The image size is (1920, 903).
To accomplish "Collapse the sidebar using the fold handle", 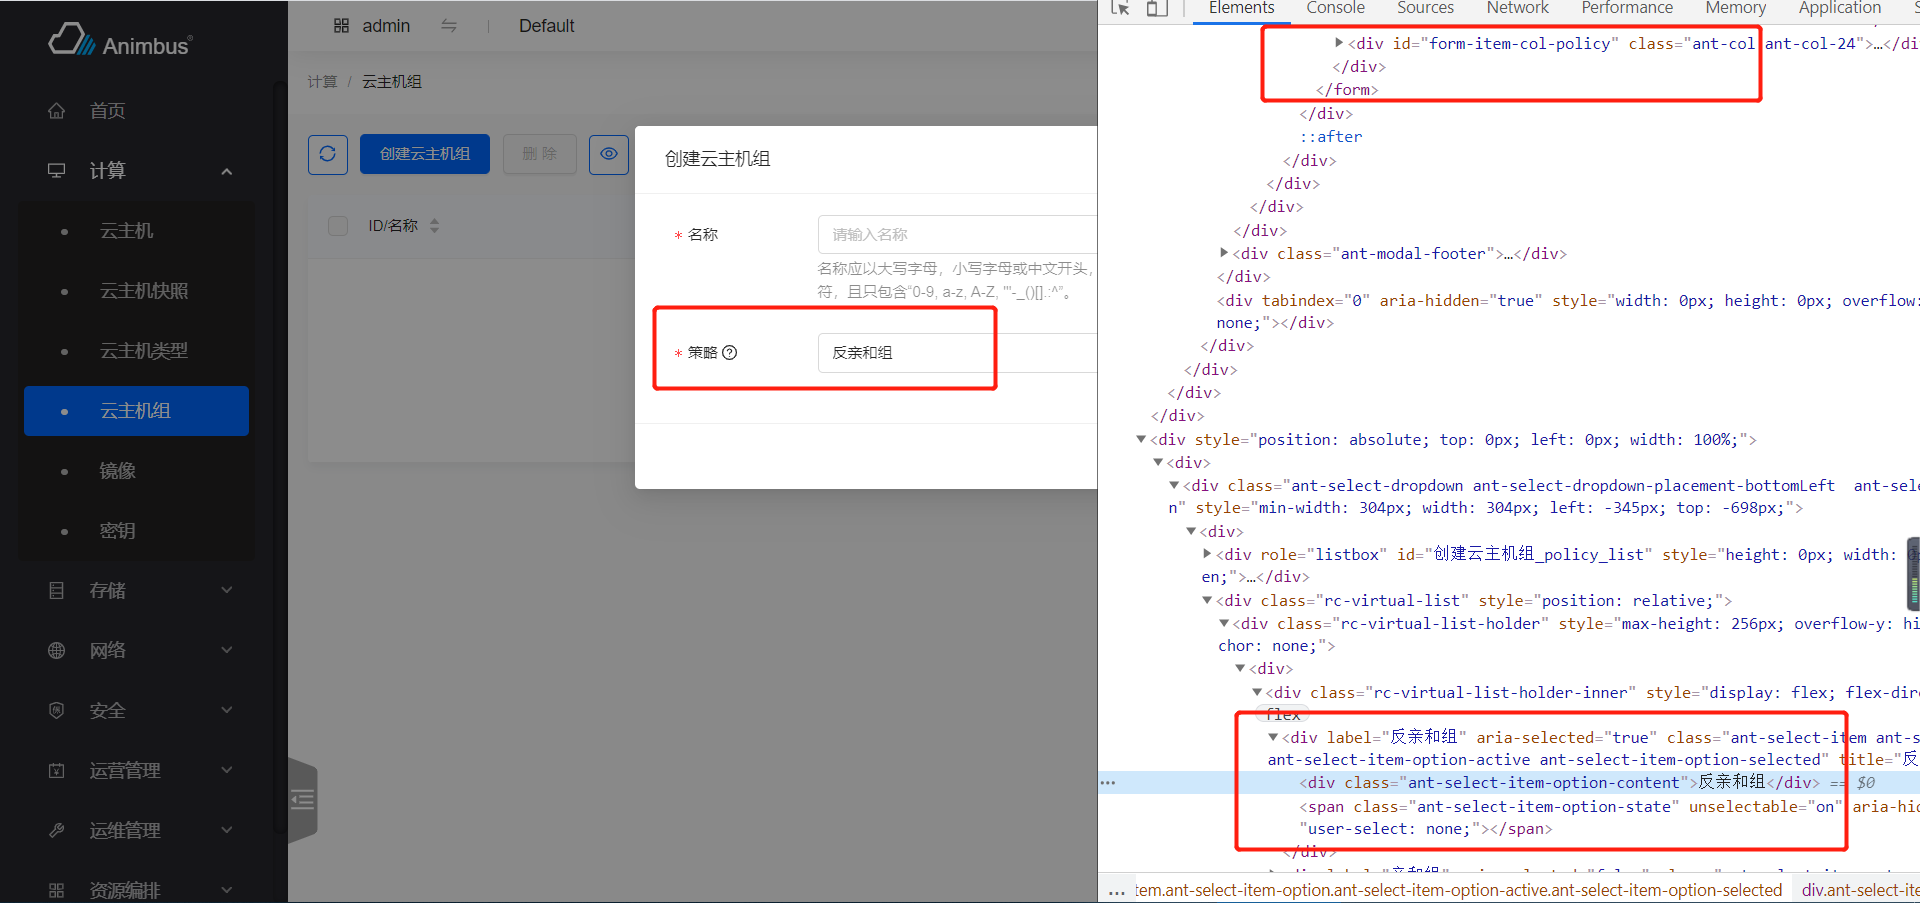I will click(303, 799).
